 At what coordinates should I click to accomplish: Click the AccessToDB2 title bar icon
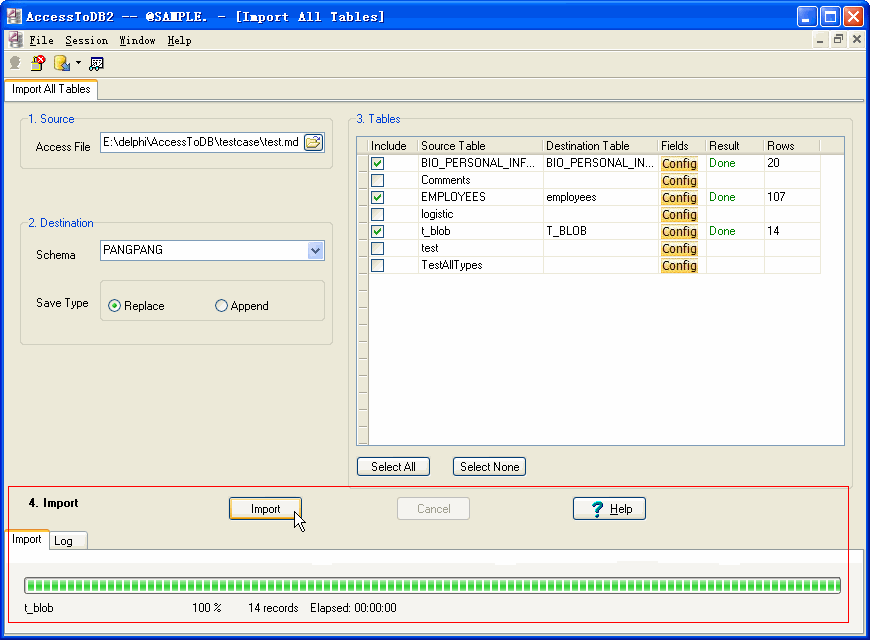pyautogui.click(x=14, y=16)
